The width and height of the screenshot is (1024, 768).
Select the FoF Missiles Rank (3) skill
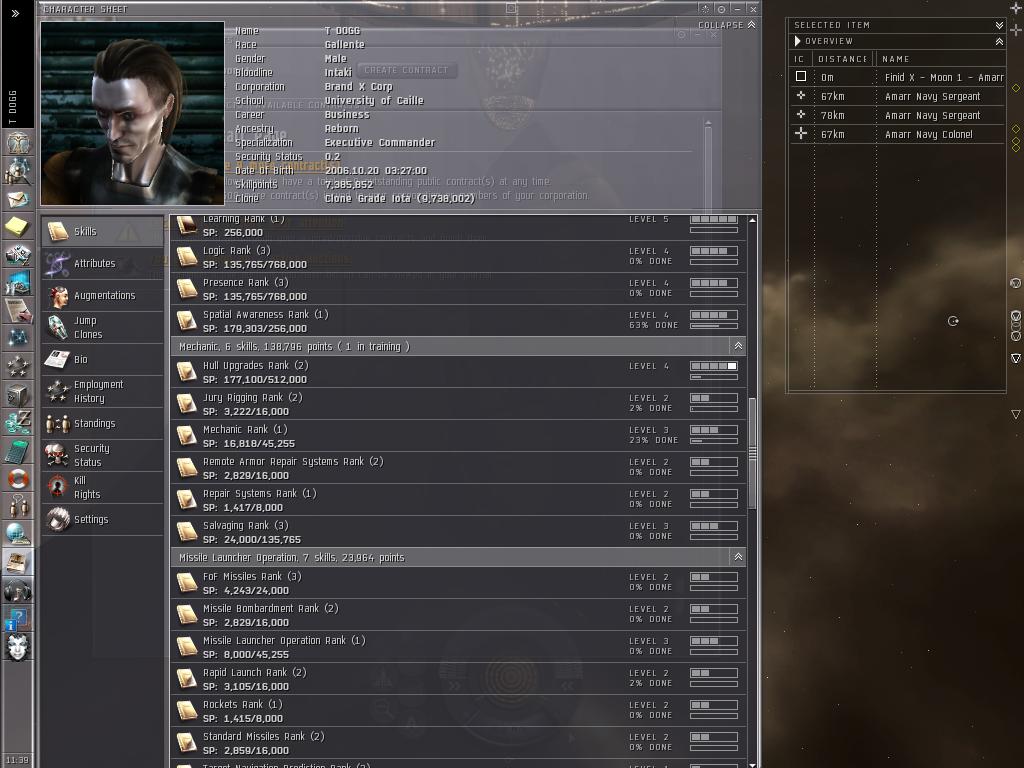[x=458, y=583]
